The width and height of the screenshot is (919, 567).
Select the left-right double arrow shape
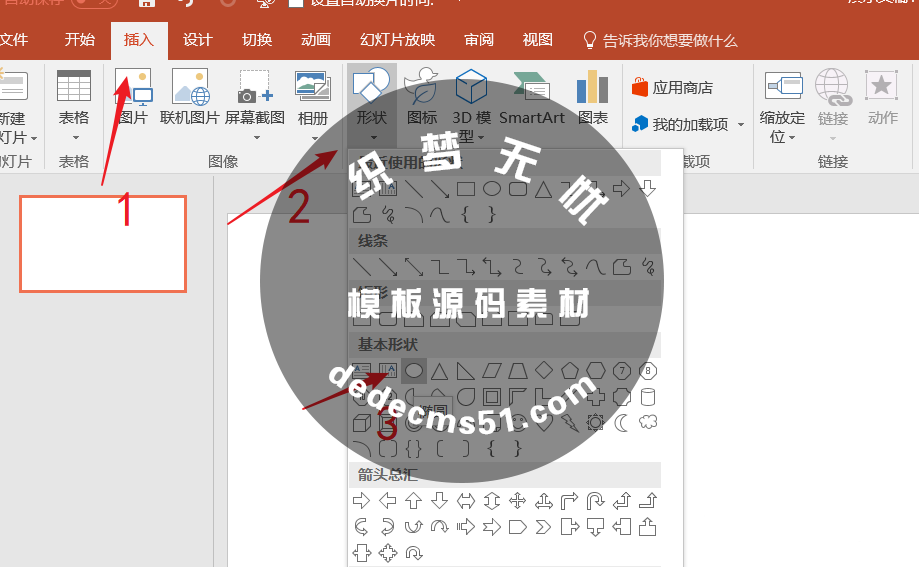pyautogui.click(x=465, y=501)
